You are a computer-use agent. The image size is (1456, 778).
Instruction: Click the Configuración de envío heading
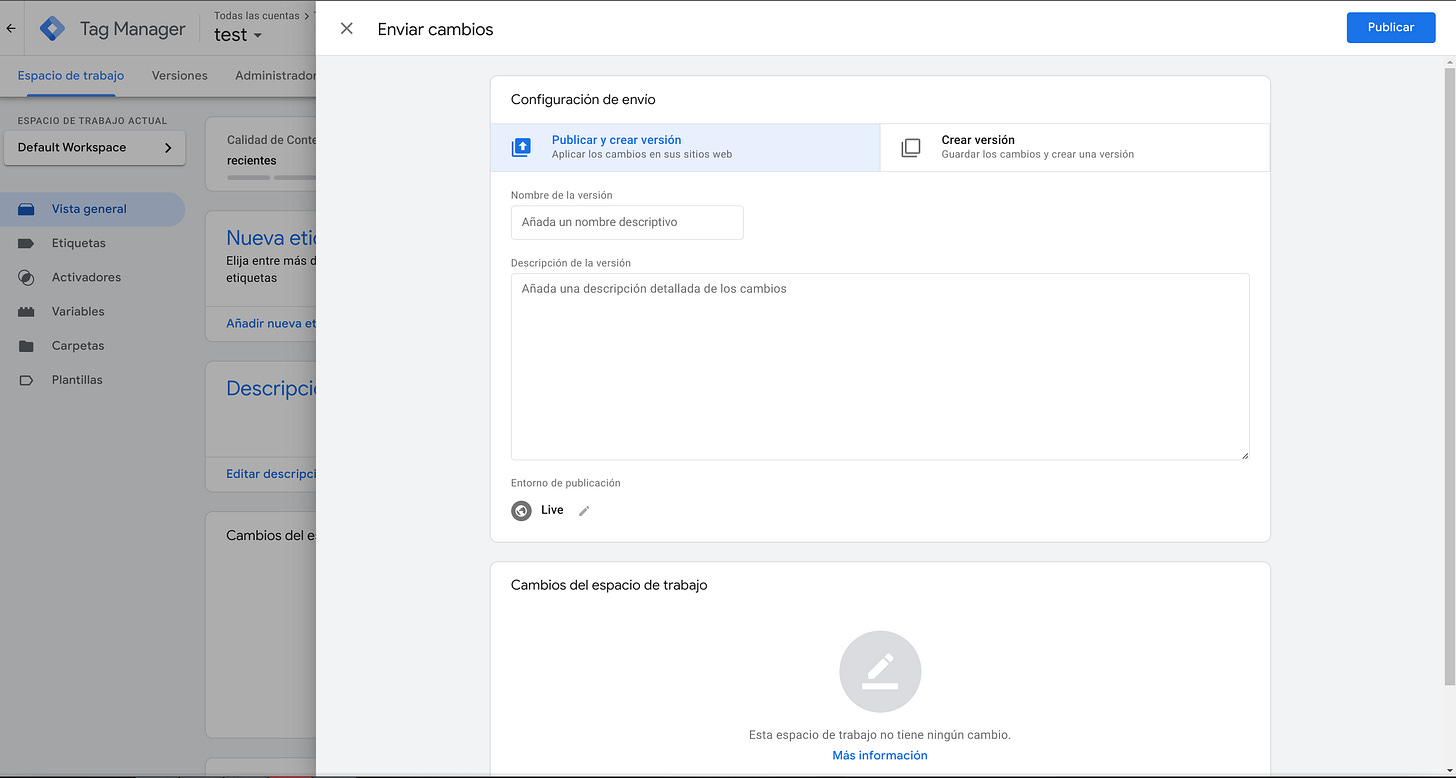coord(583,99)
